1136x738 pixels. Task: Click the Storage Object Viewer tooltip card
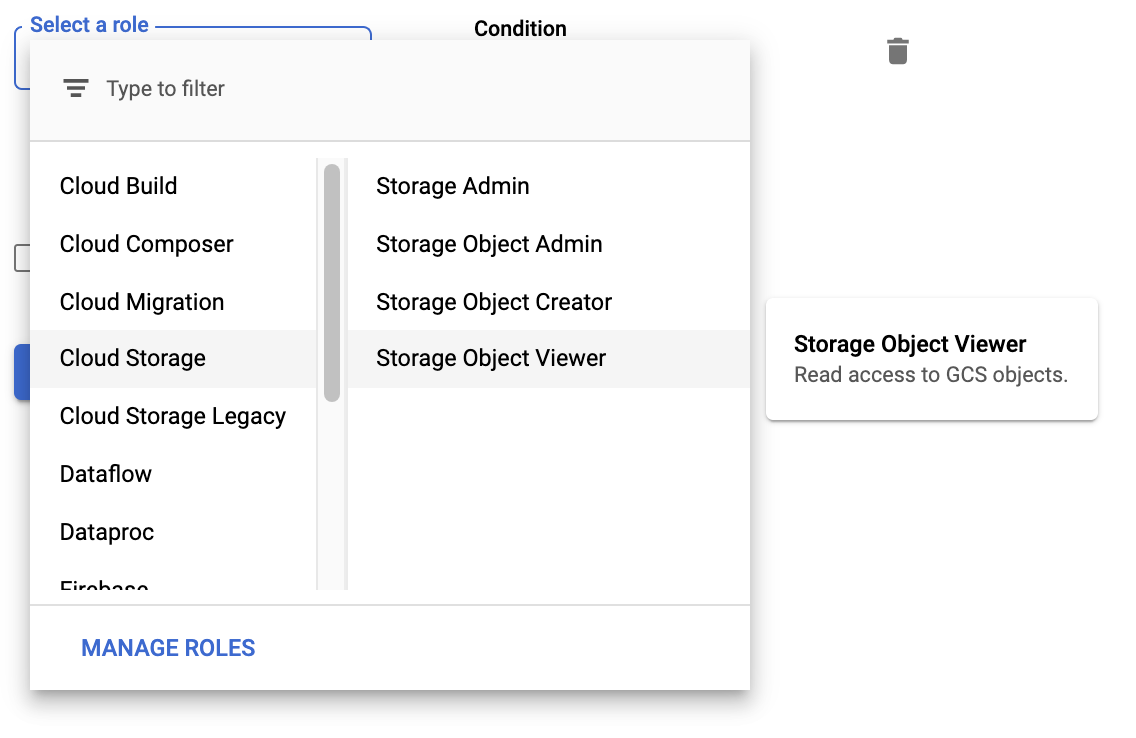coord(931,359)
